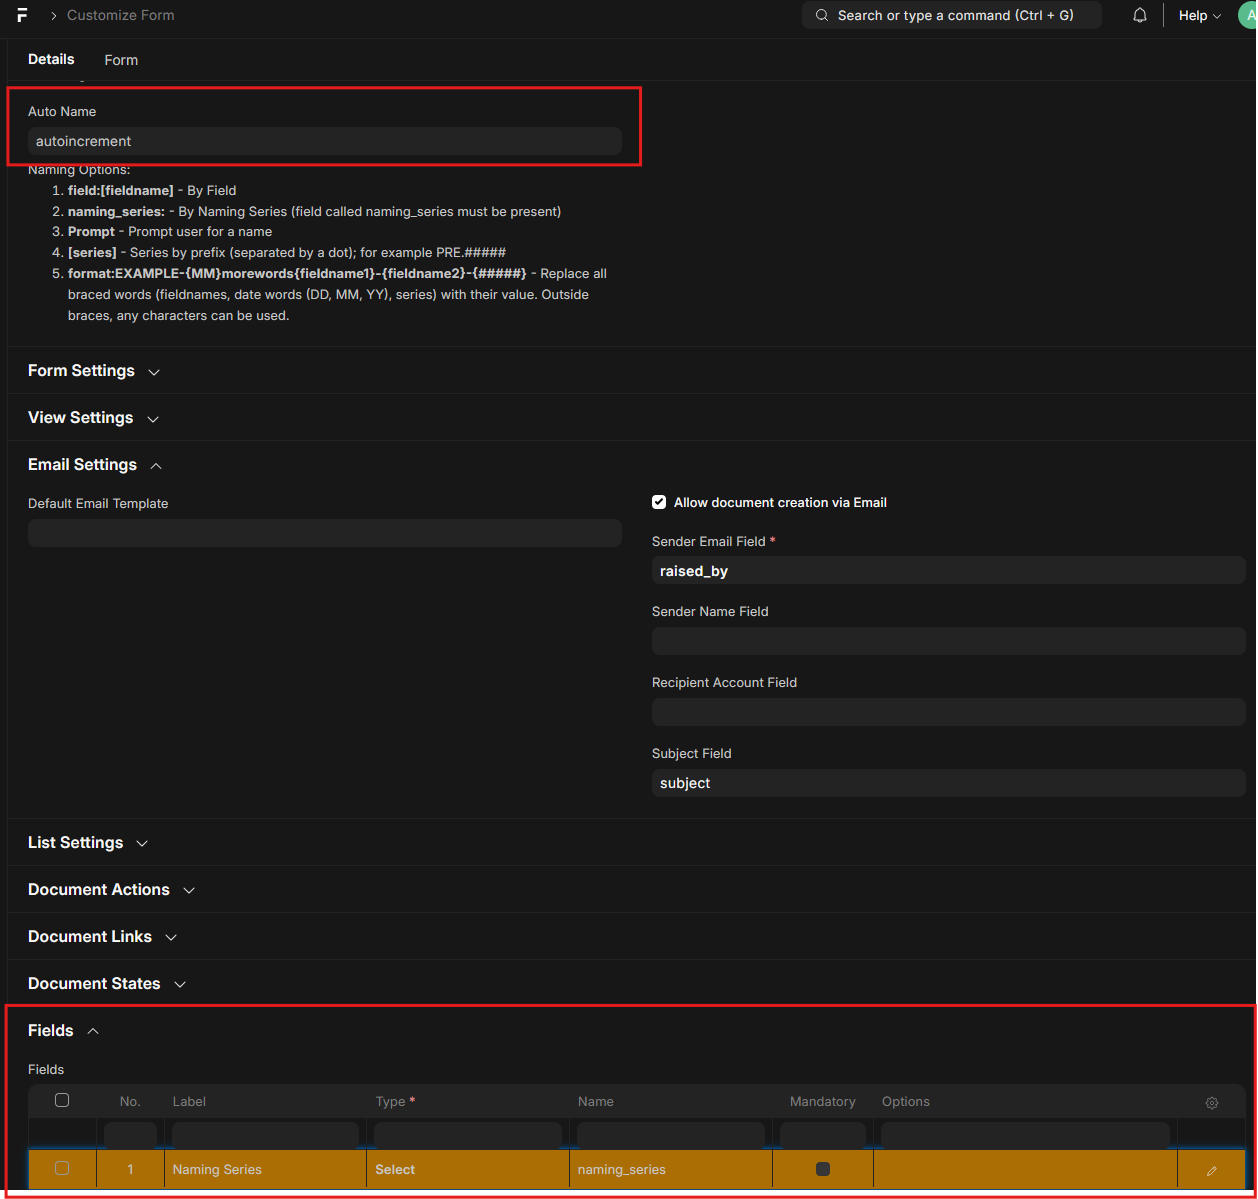The width and height of the screenshot is (1258, 1199).
Task: Open the Help dropdown menu
Action: tap(1199, 15)
